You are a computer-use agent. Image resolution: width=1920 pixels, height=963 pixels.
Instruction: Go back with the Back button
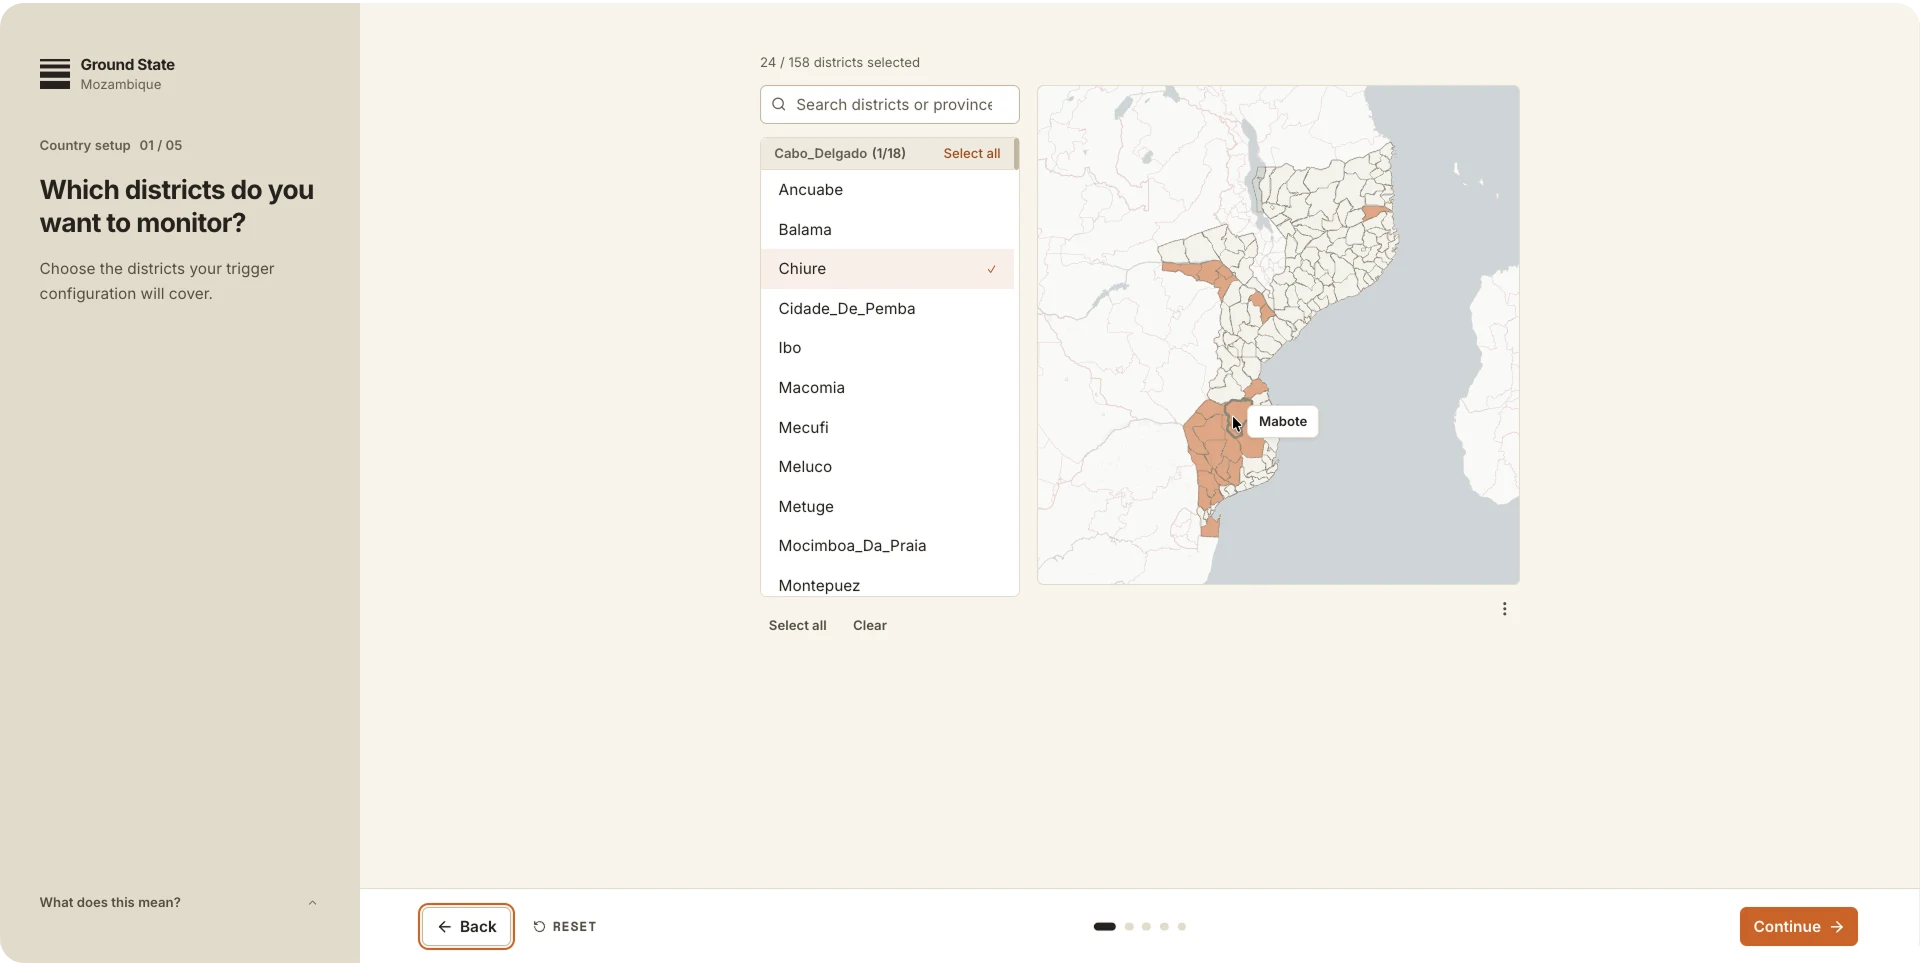[467, 927]
